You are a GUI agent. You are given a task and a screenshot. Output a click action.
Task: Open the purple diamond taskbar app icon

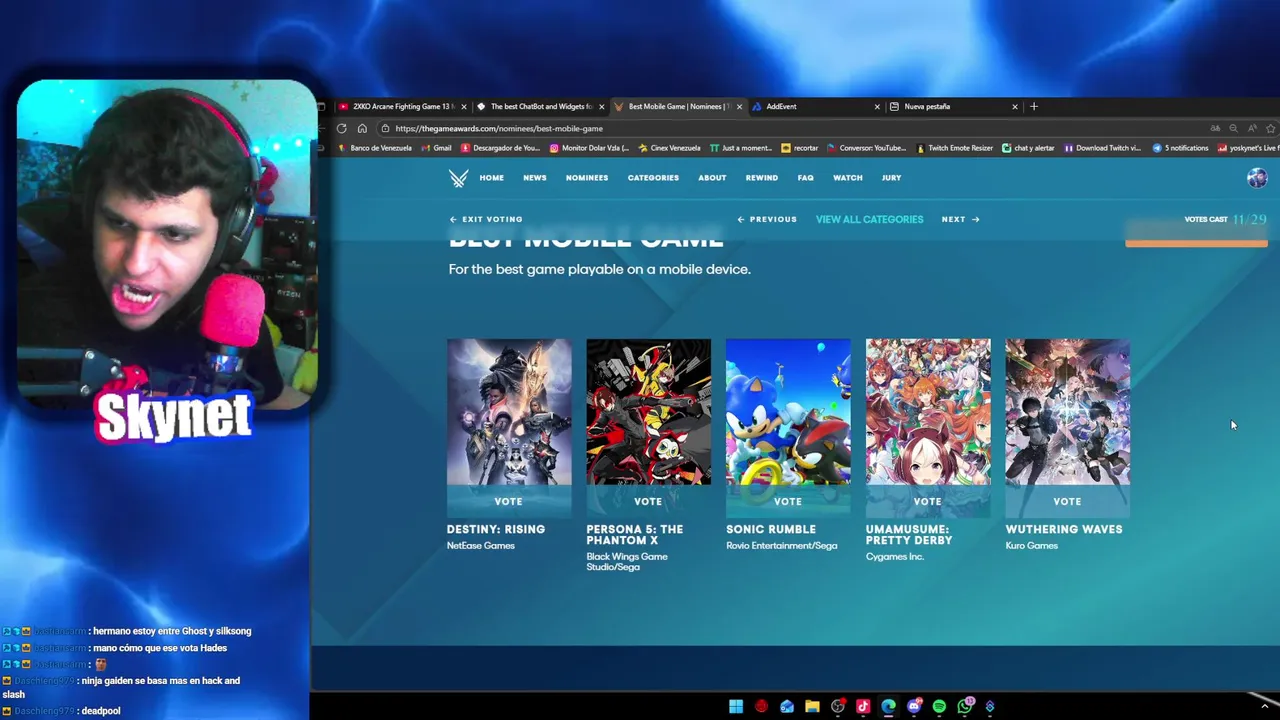[990, 707]
